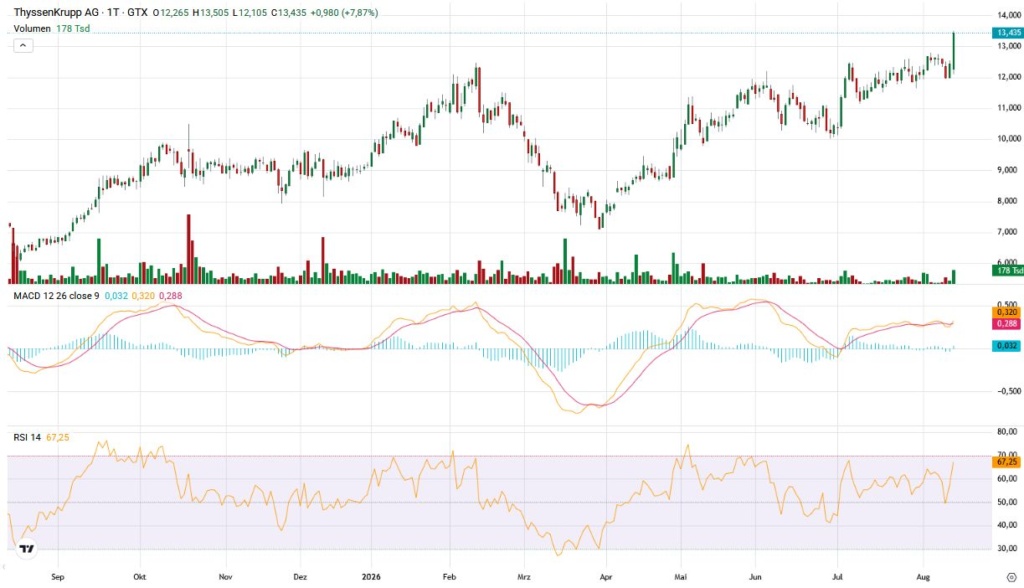Screen dimensions: 1024x588
Task: Click the 14,000 price axis value
Action: pyautogui.click(x=1009, y=15)
